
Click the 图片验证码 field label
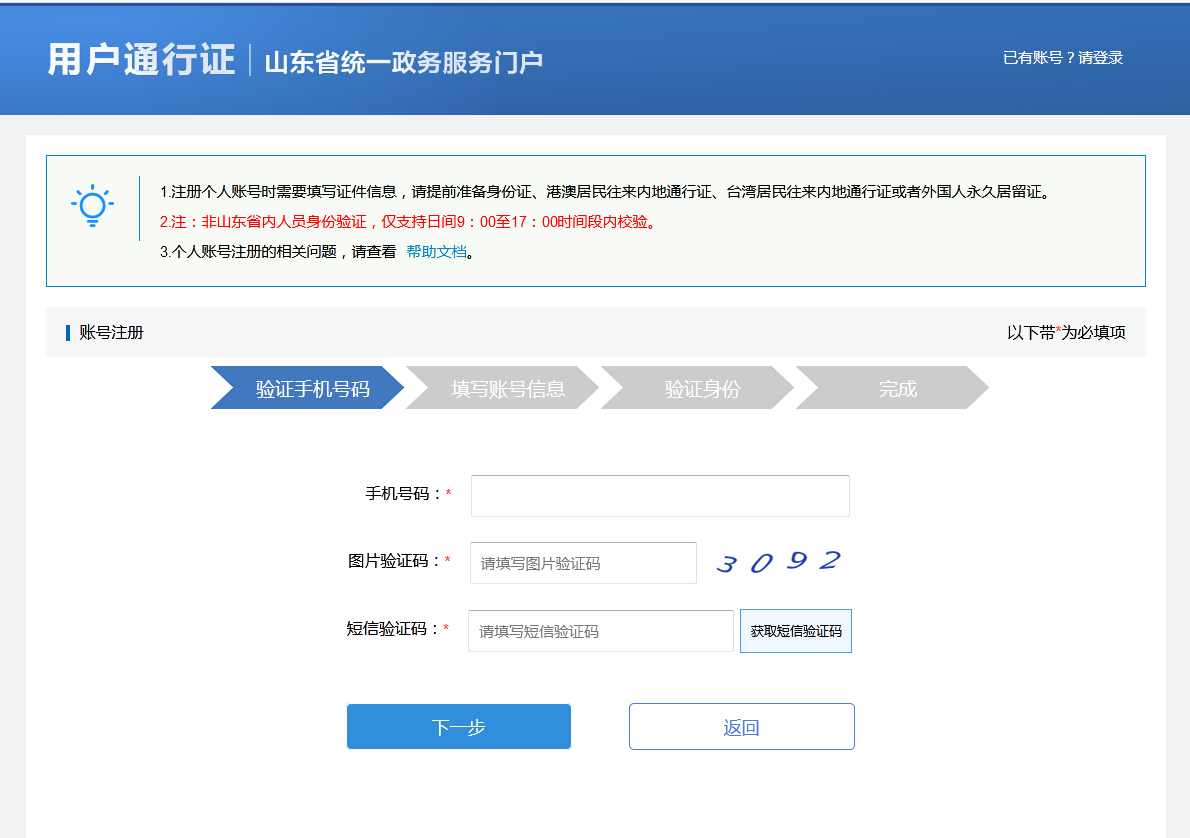pos(394,561)
